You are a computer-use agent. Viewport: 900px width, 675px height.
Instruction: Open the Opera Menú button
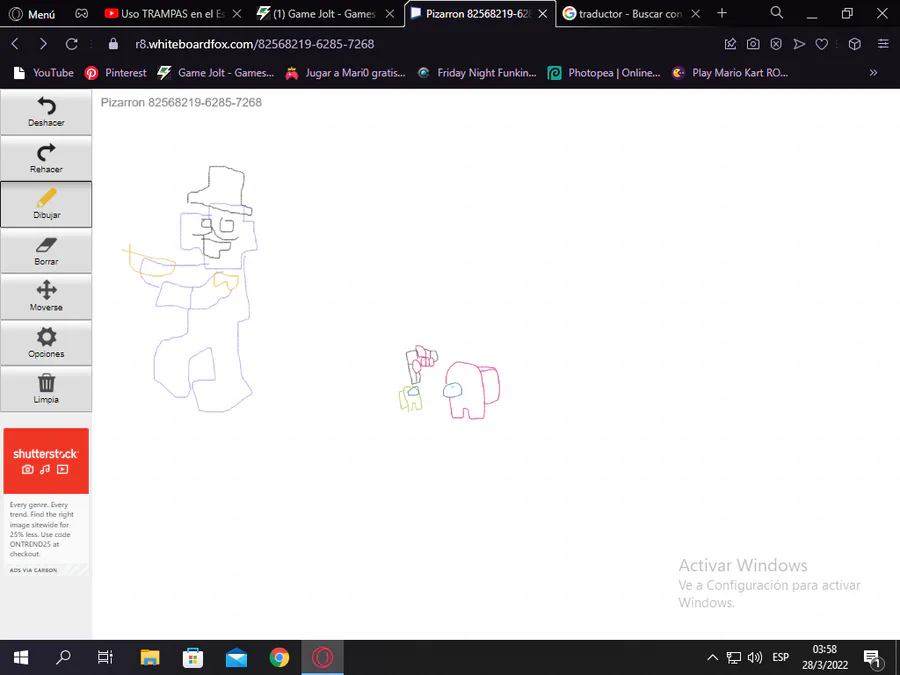pyautogui.click(x=32, y=14)
